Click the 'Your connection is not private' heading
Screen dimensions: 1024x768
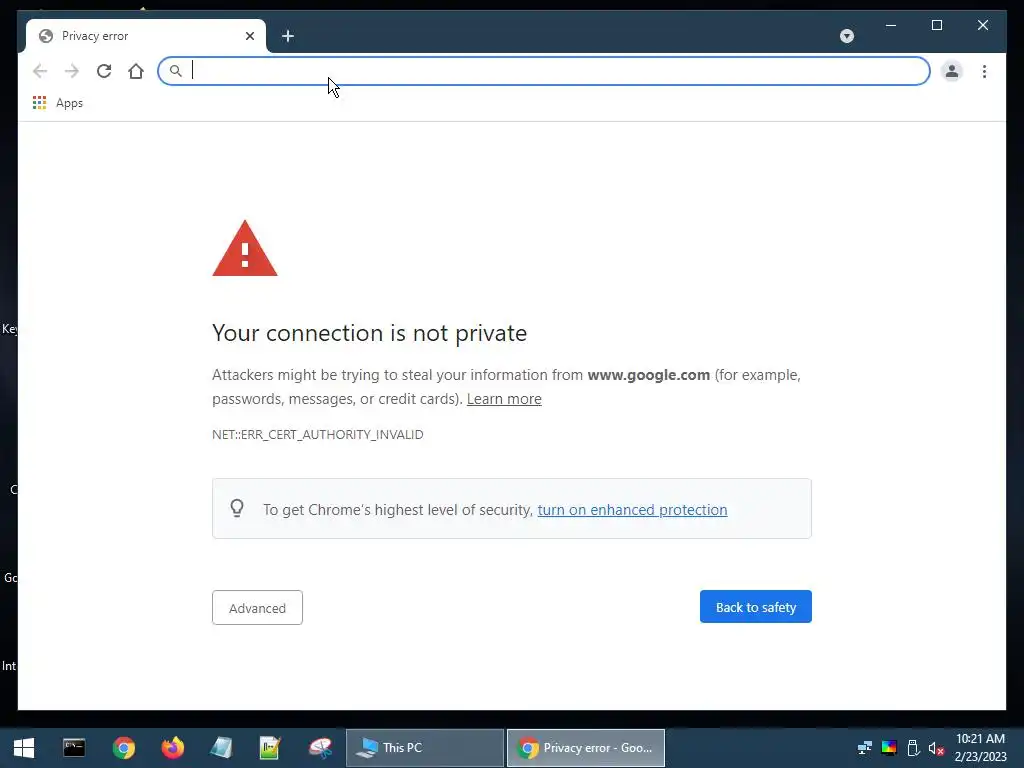pyautogui.click(x=369, y=333)
